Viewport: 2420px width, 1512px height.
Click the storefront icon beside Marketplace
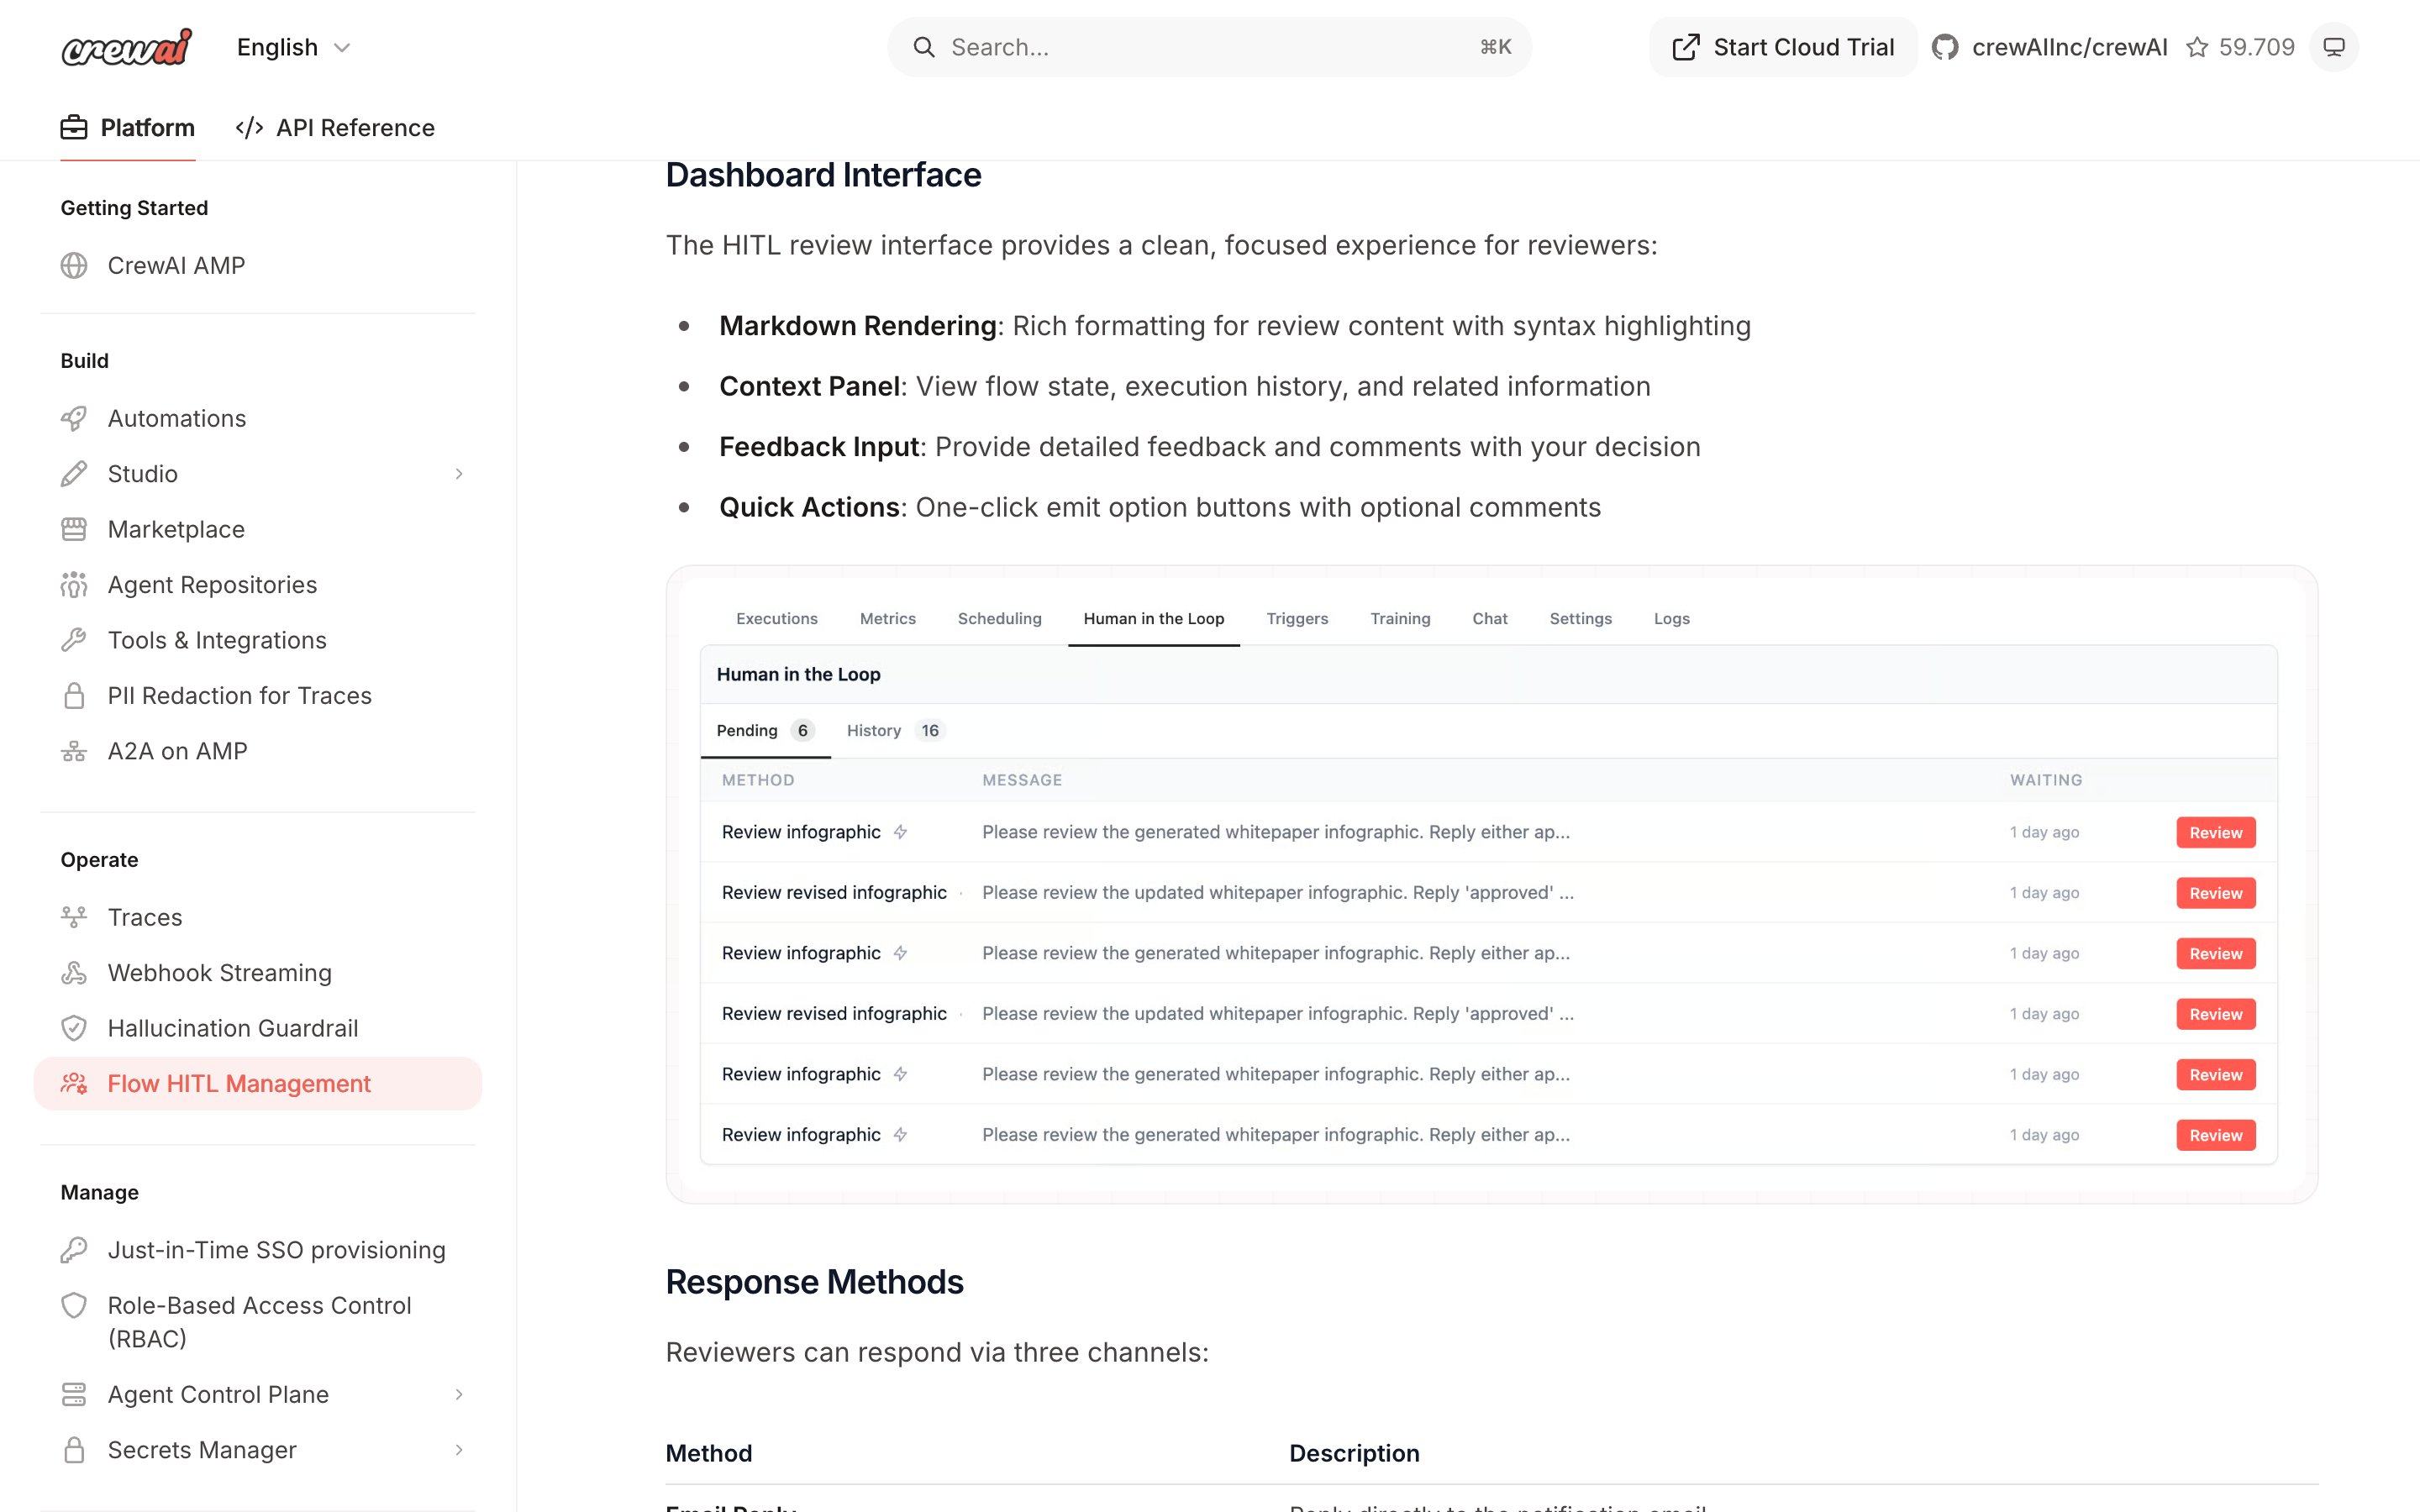click(x=74, y=529)
